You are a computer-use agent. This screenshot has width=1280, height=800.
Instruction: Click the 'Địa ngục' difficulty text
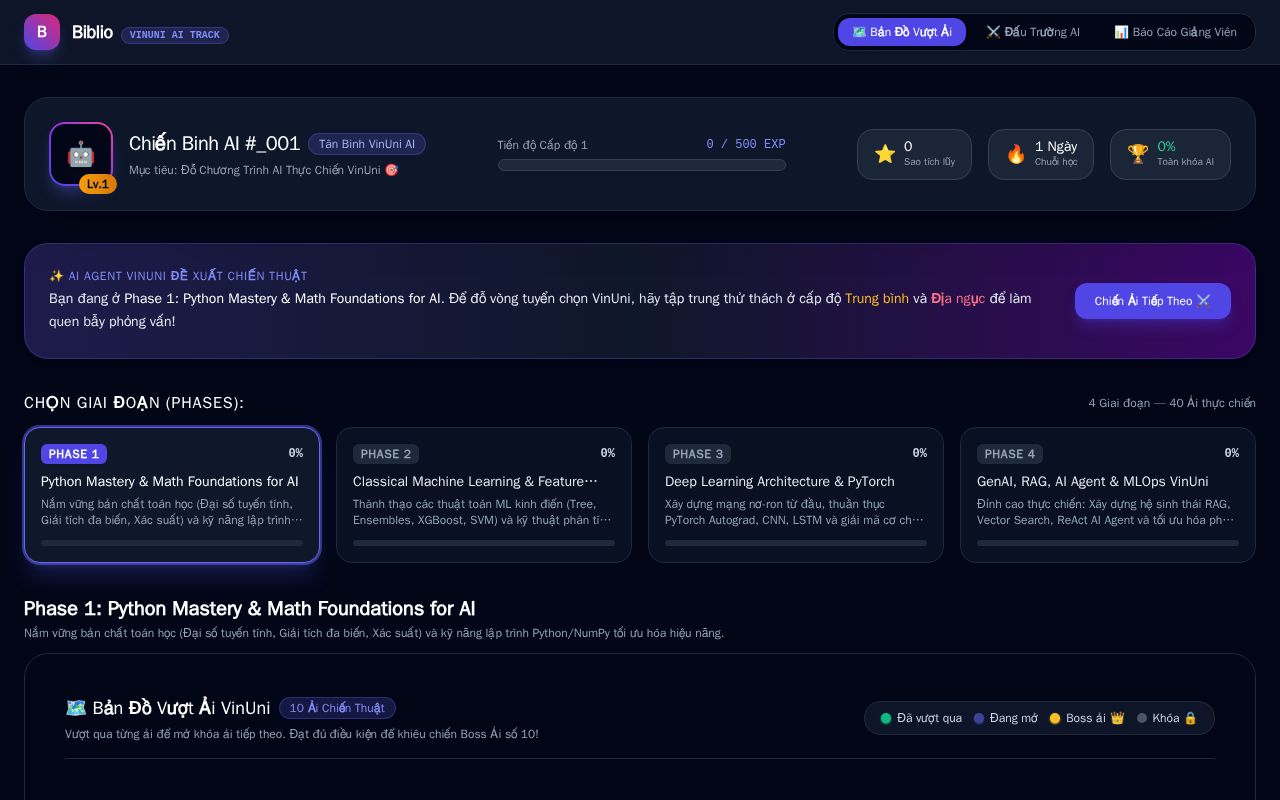pyautogui.click(x=958, y=298)
